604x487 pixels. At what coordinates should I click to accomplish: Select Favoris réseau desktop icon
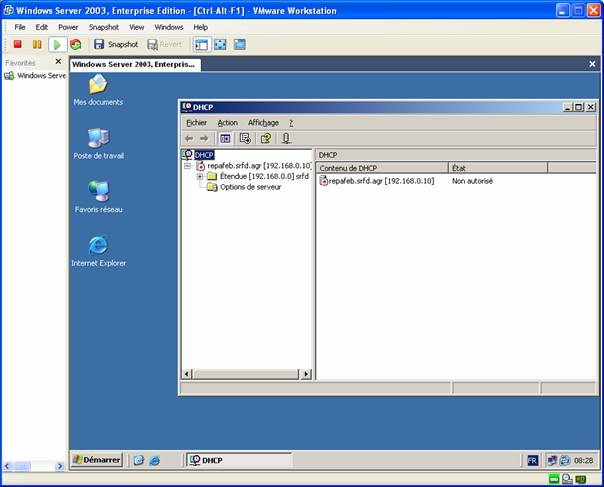click(98, 196)
